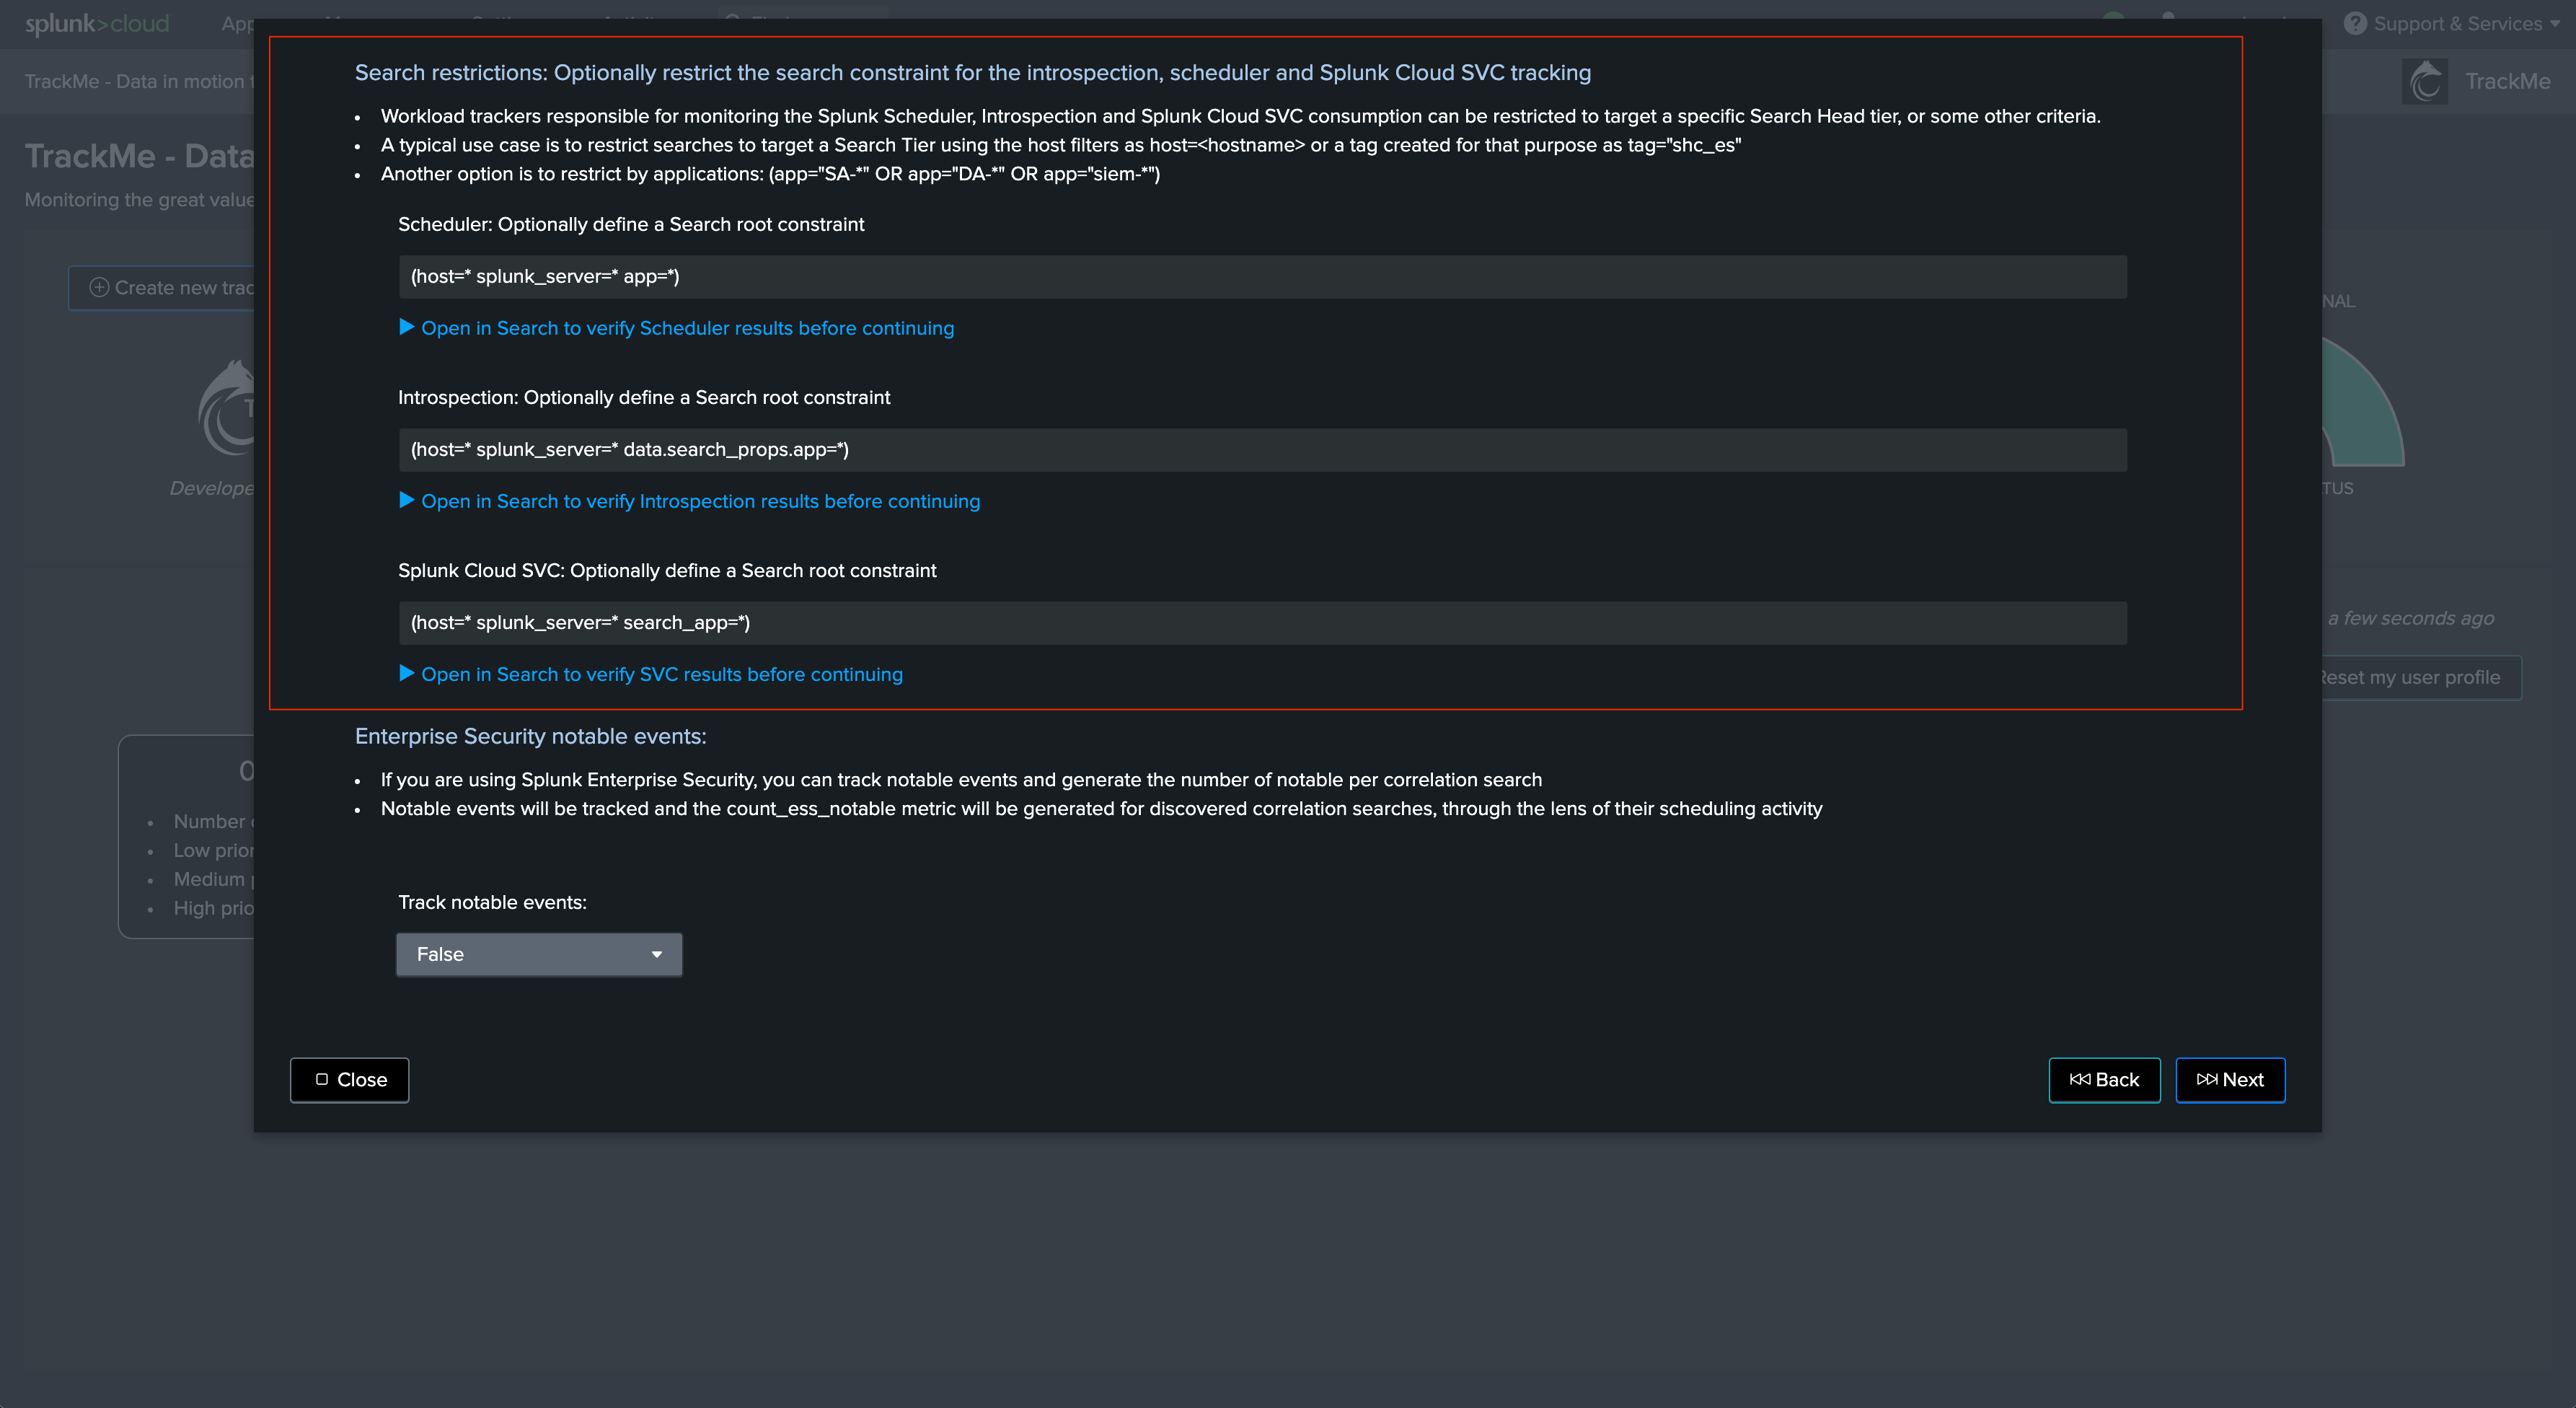2576x1408 pixels.
Task: Focus the Introspection search root constraint field
Action: [x=1262, y=450]
